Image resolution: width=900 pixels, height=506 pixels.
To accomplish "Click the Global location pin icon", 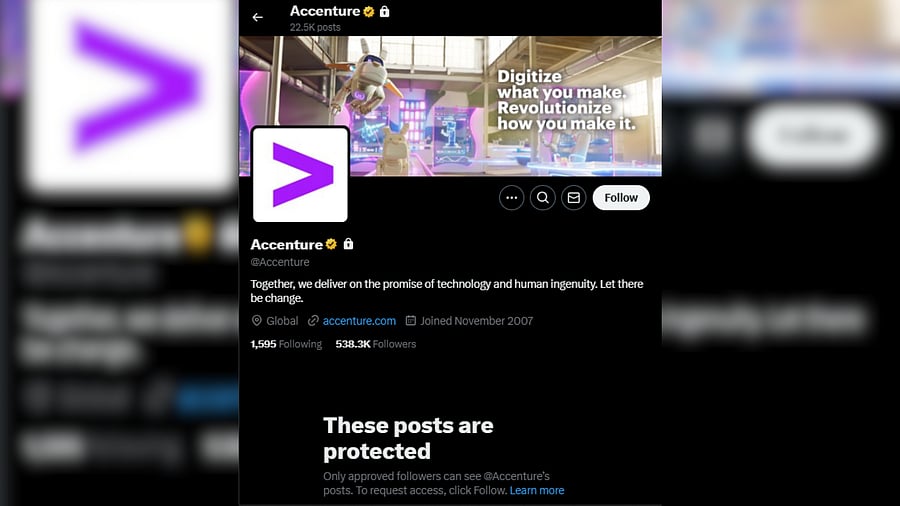I will click(257, 321).
